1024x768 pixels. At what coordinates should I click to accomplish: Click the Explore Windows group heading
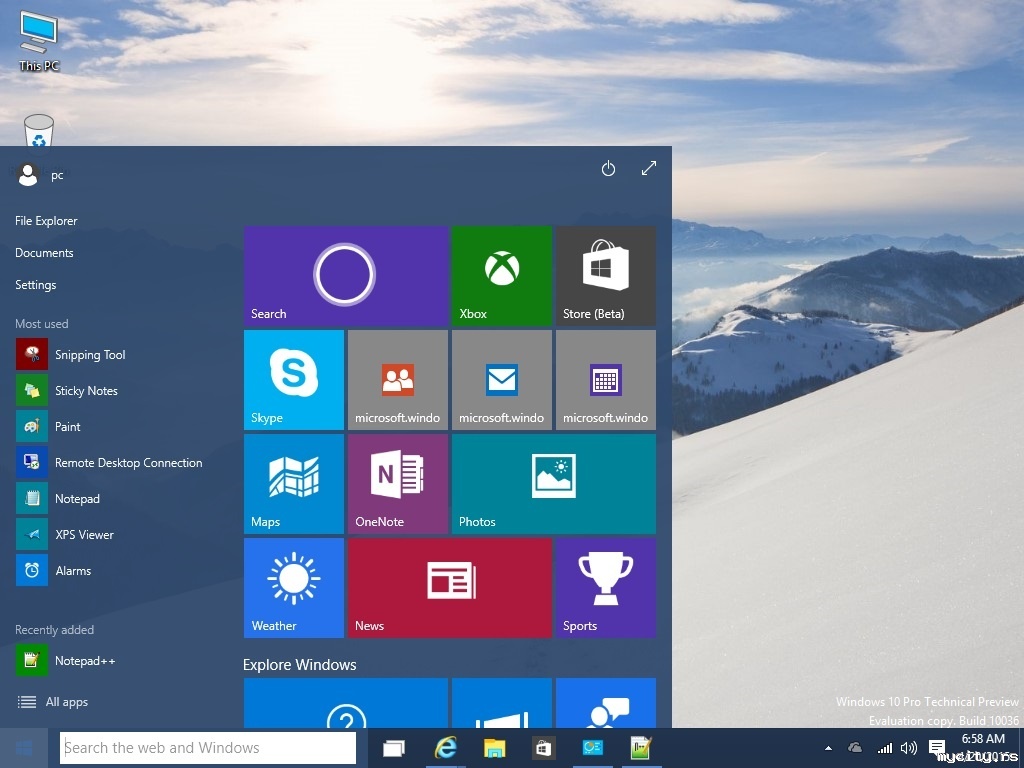[x=299, y=665]
